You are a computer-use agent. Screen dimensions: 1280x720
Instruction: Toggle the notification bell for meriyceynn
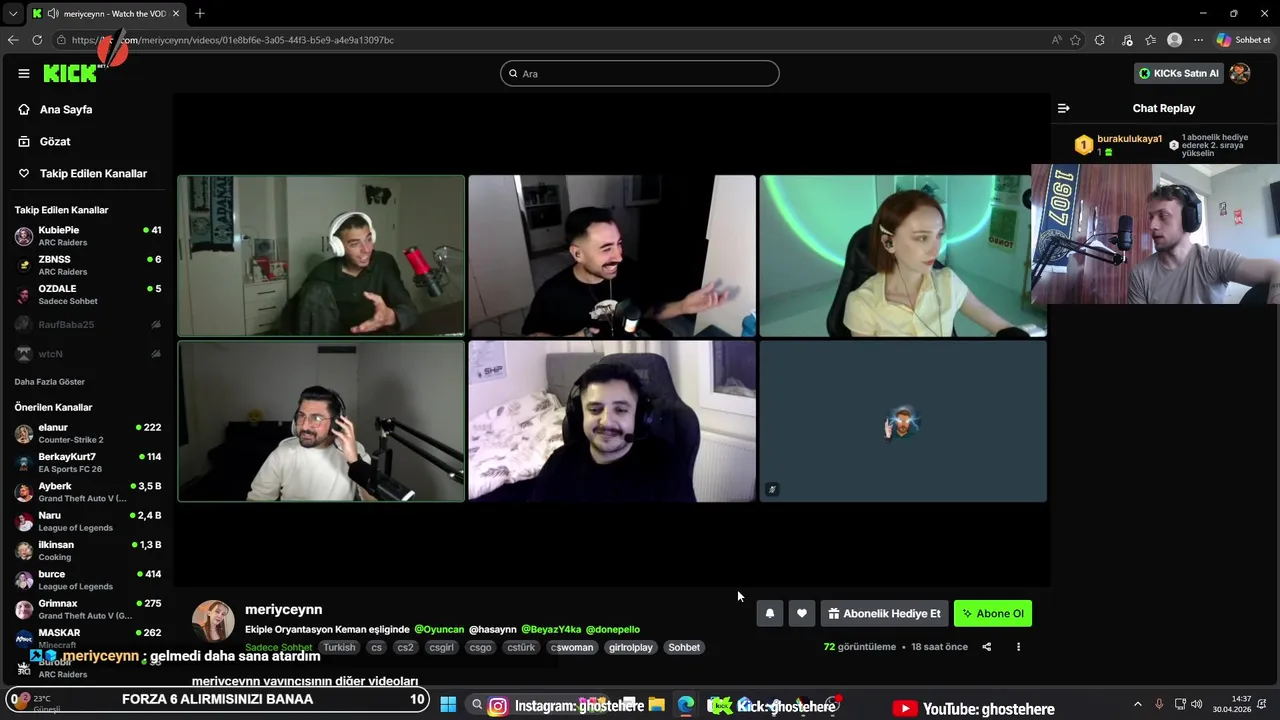click(x=770, y=613)
